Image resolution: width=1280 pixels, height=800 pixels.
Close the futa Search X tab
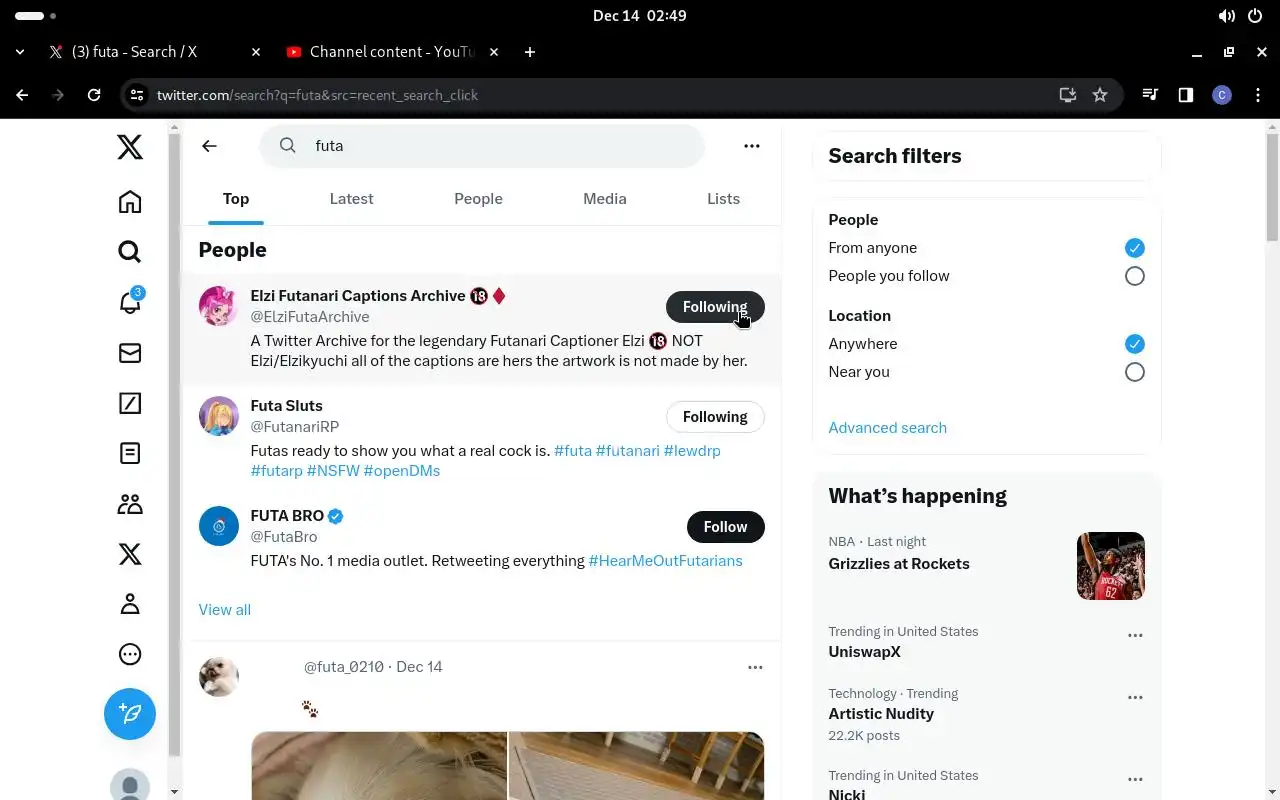(256, 52)
